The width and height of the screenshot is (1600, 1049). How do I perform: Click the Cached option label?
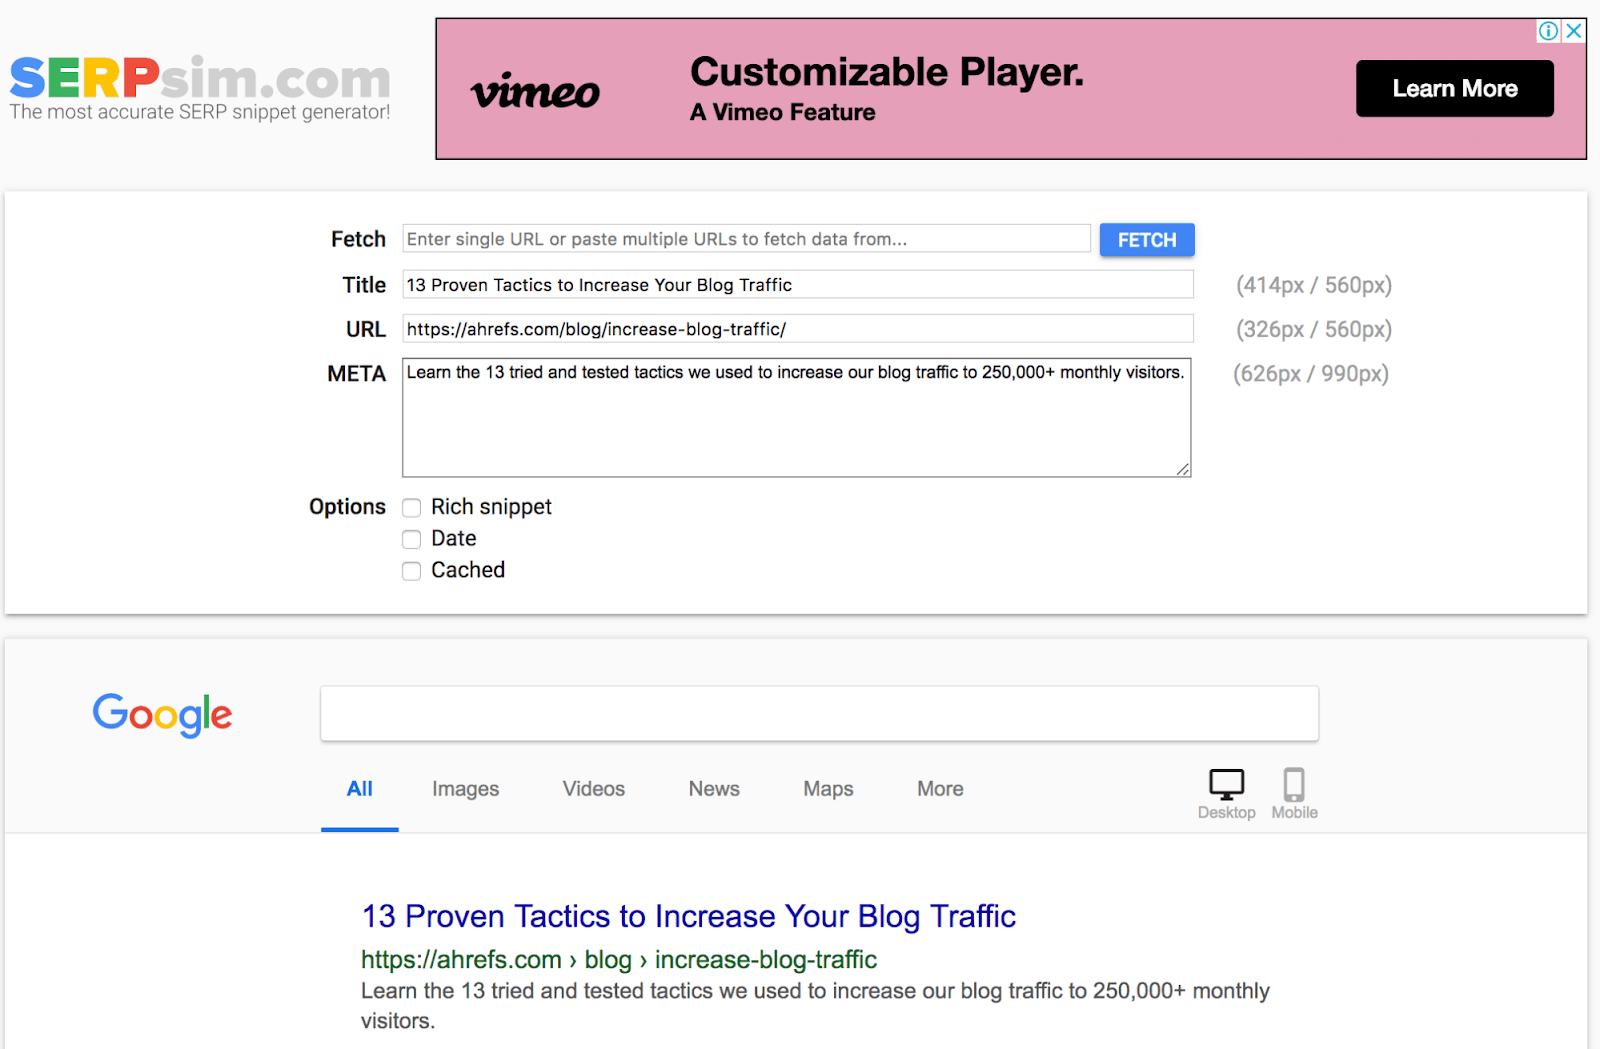click(x=468, y=570)
